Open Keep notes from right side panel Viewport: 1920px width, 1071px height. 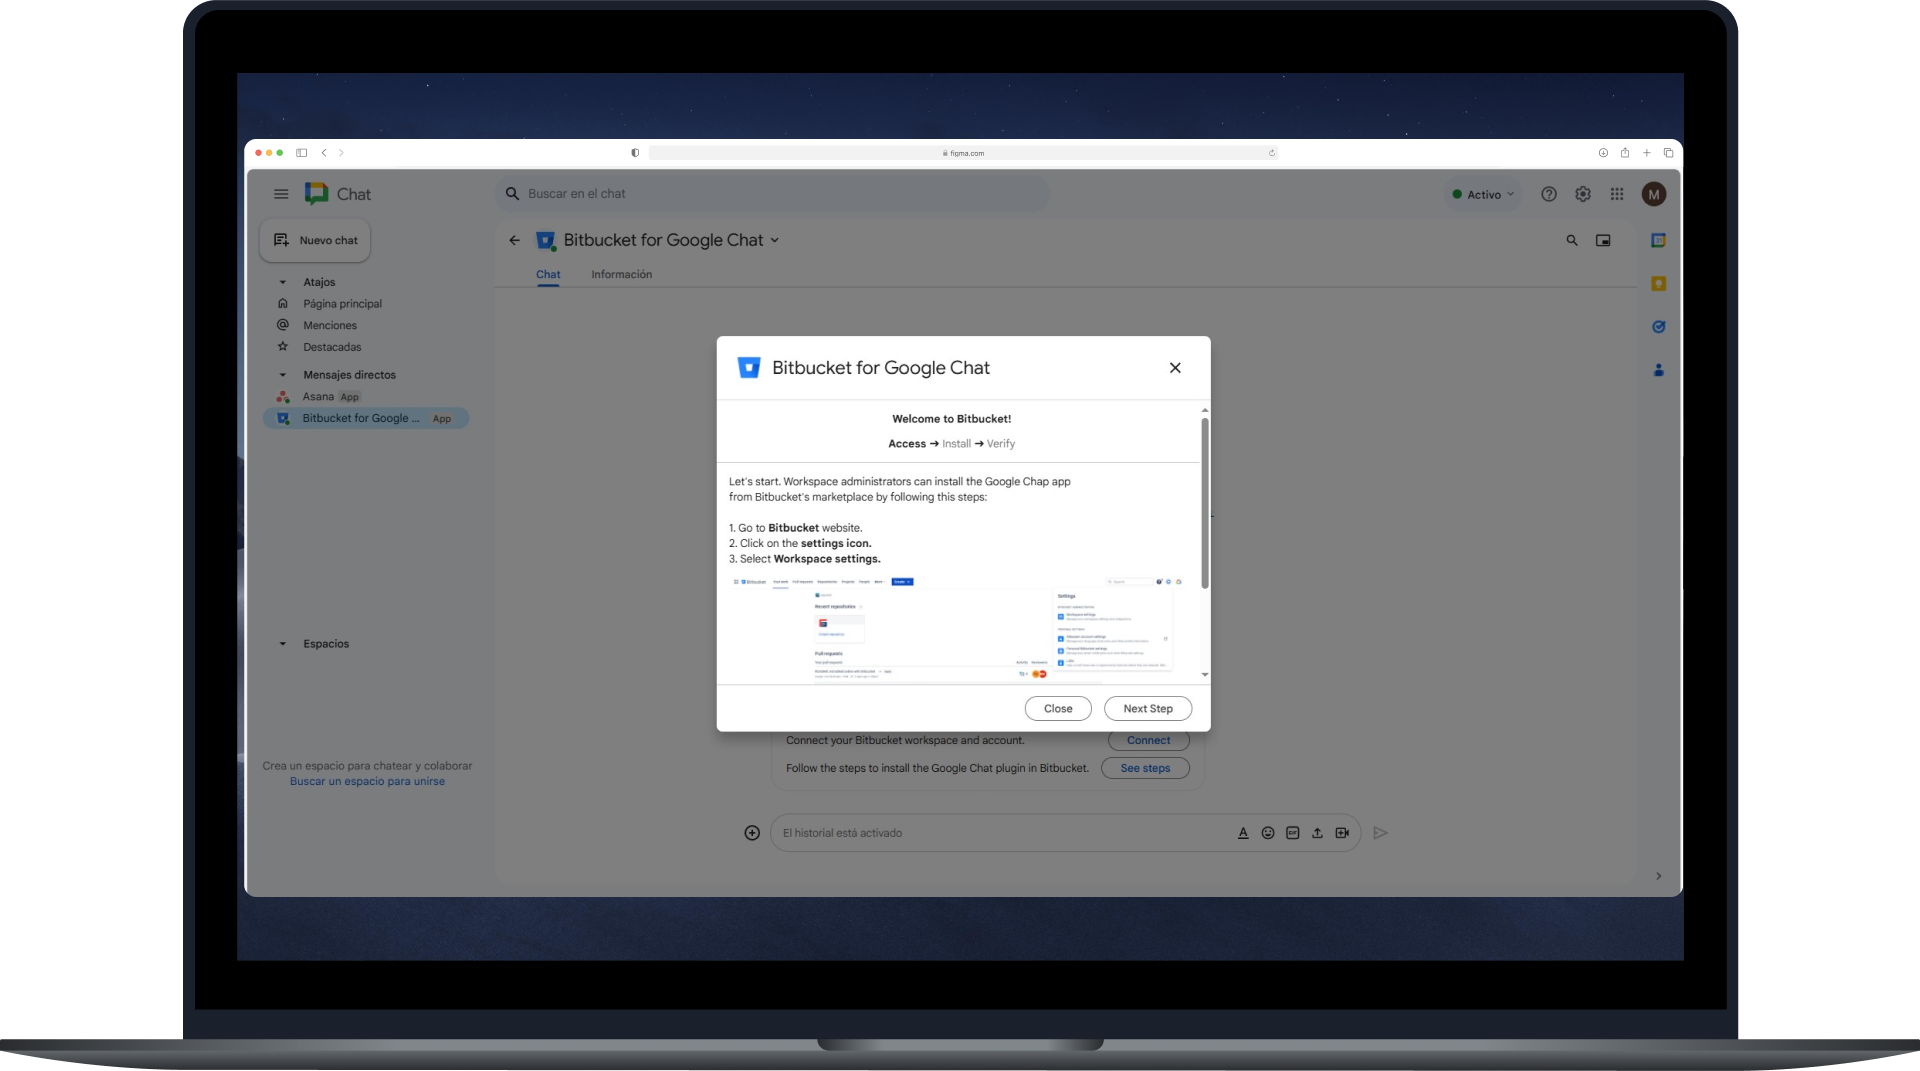click(1658, 284)
